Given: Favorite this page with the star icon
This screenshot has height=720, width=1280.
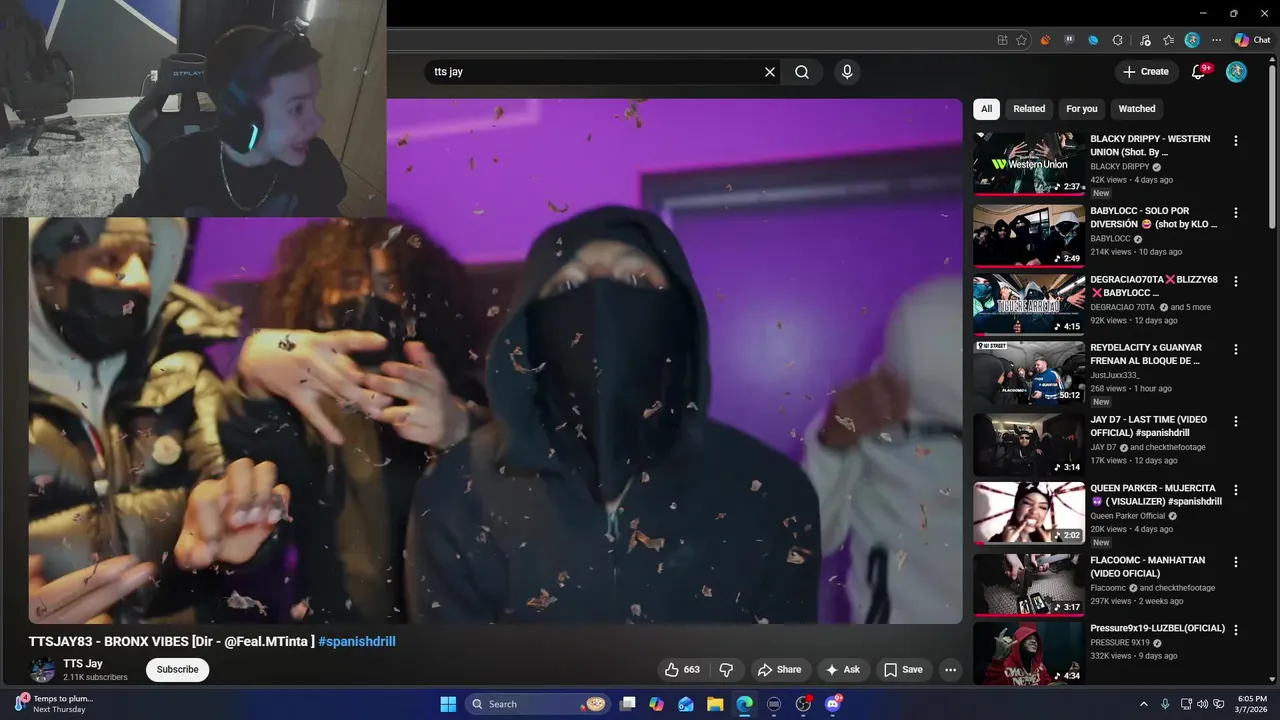Looking at the screenshot, I should click(x=1021, y=40).
